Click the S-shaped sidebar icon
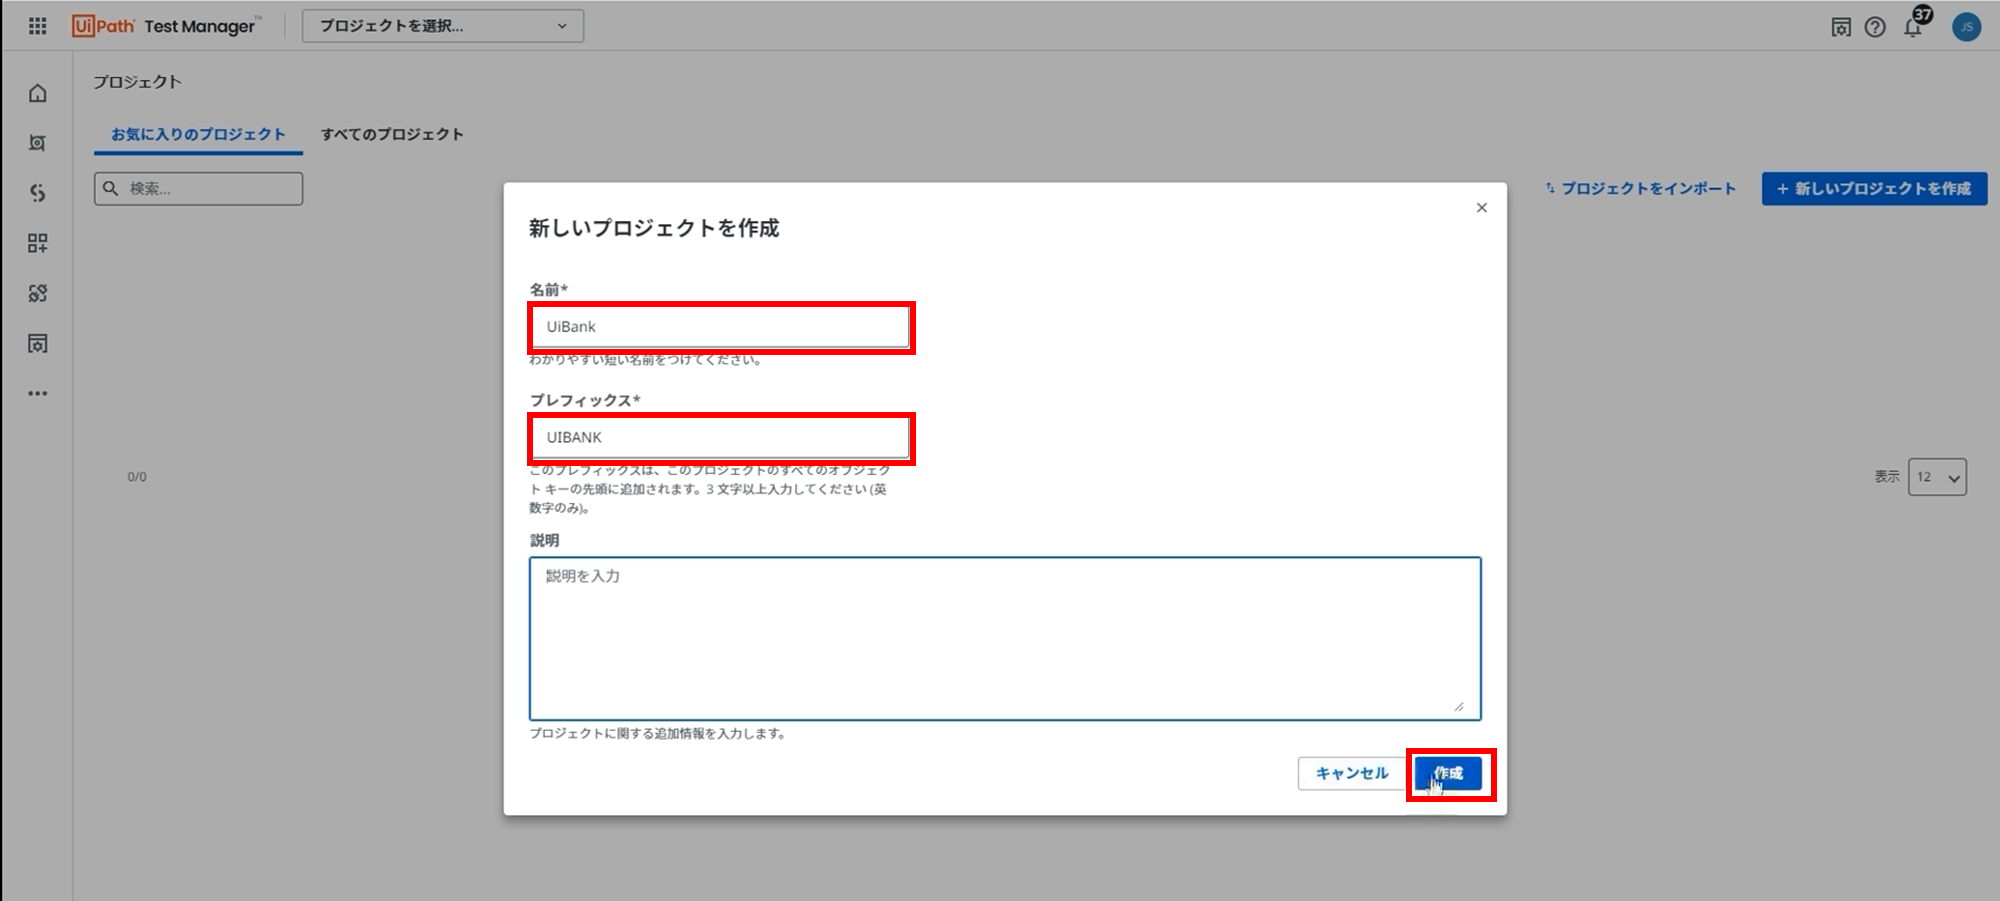This screenshot has height=901, width=2000. (x=38, y=193)
